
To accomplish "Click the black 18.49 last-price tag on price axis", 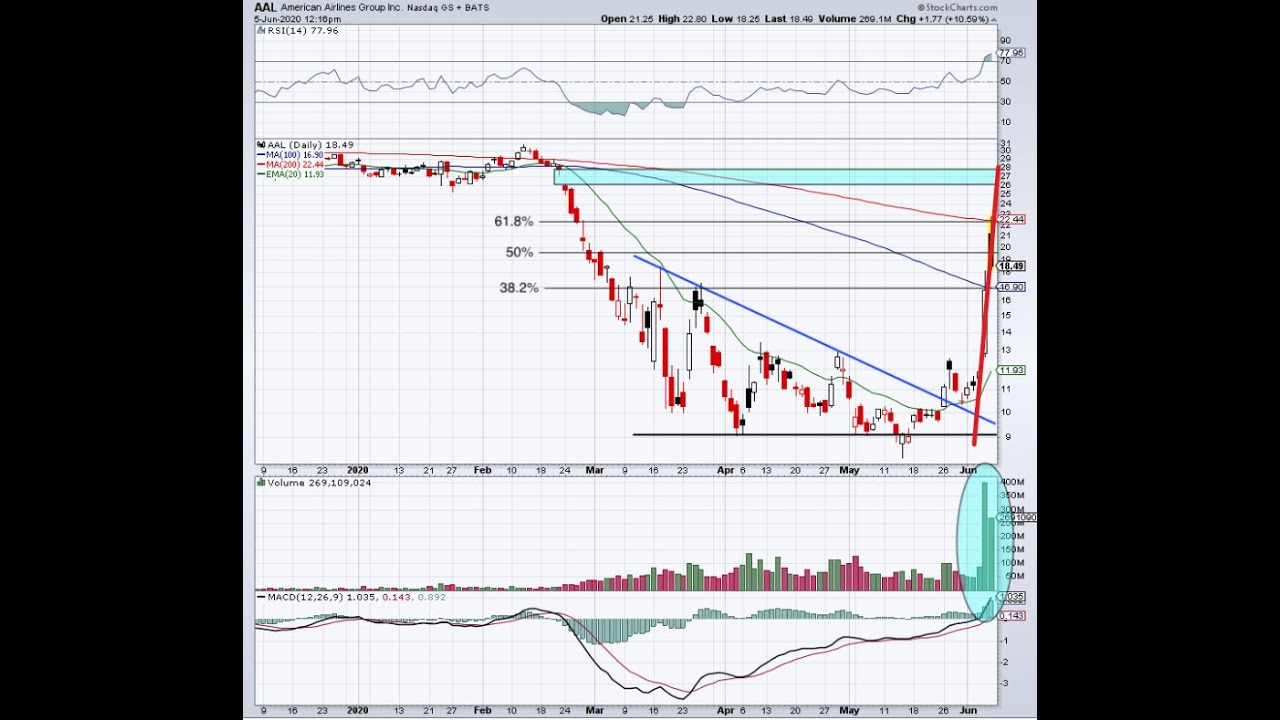I will pyautogui.click(x=1011, y=266).
